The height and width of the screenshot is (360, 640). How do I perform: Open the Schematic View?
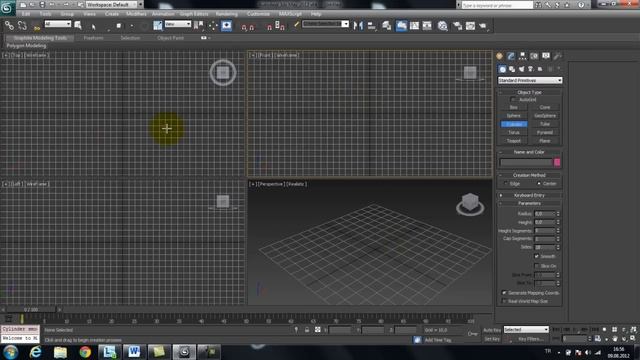click(427, 26)
